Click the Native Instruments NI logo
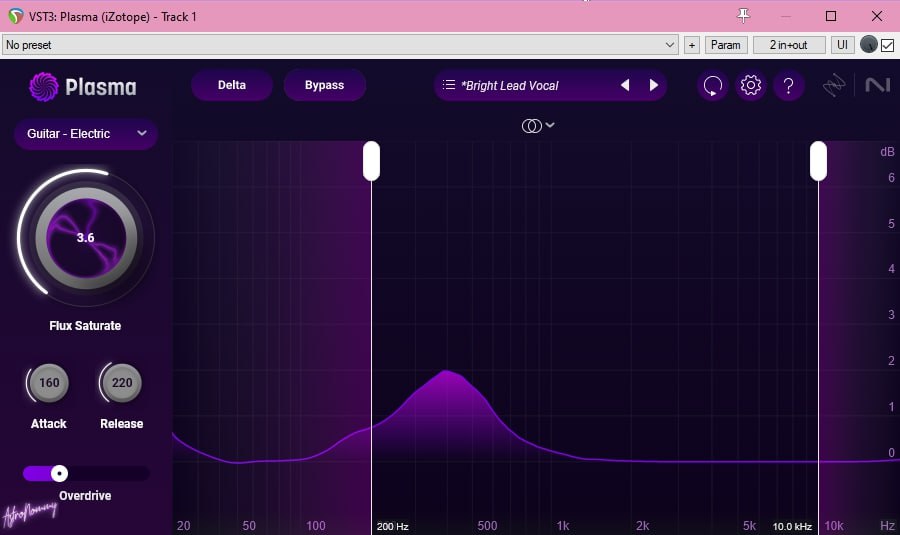900x535 pixels. tap(878, 86)
